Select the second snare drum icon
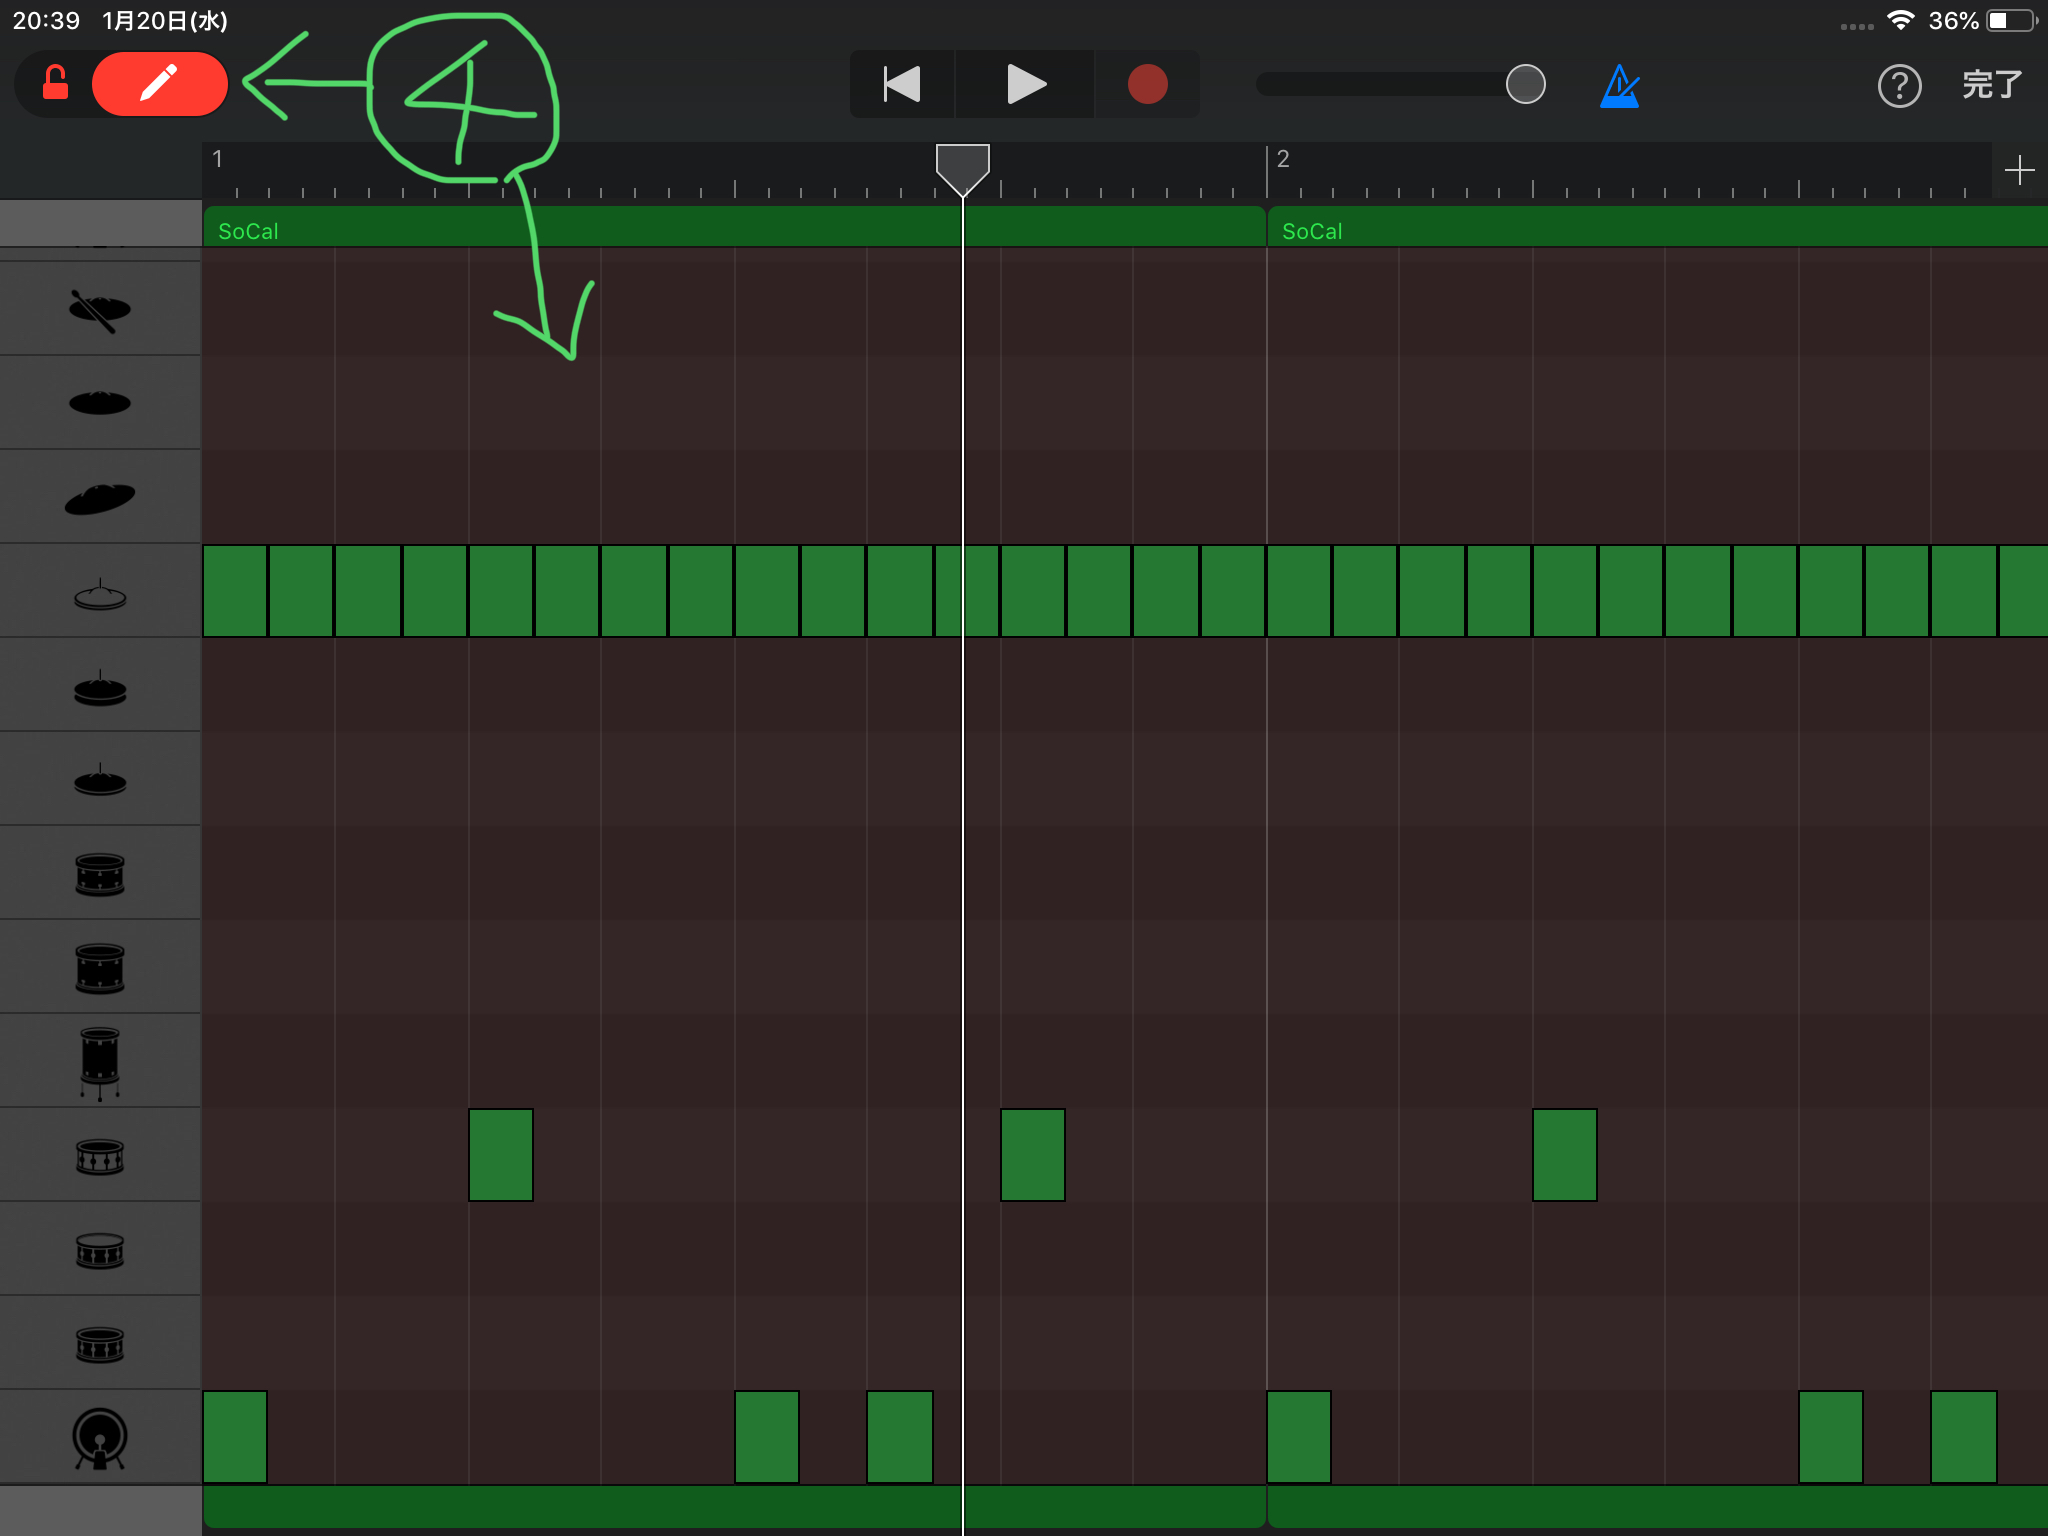 (100, 1251)
